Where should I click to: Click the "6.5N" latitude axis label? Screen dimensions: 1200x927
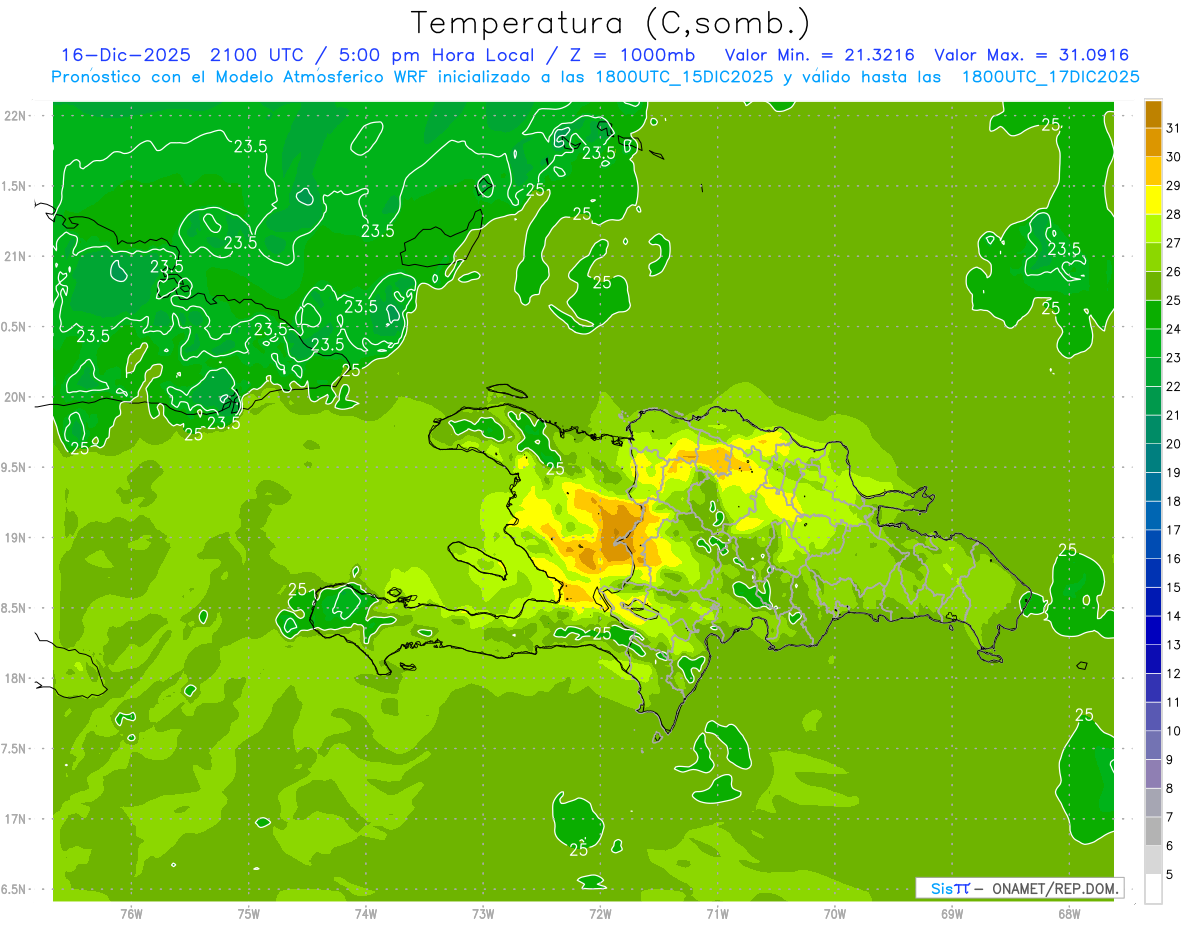[15, 889]
